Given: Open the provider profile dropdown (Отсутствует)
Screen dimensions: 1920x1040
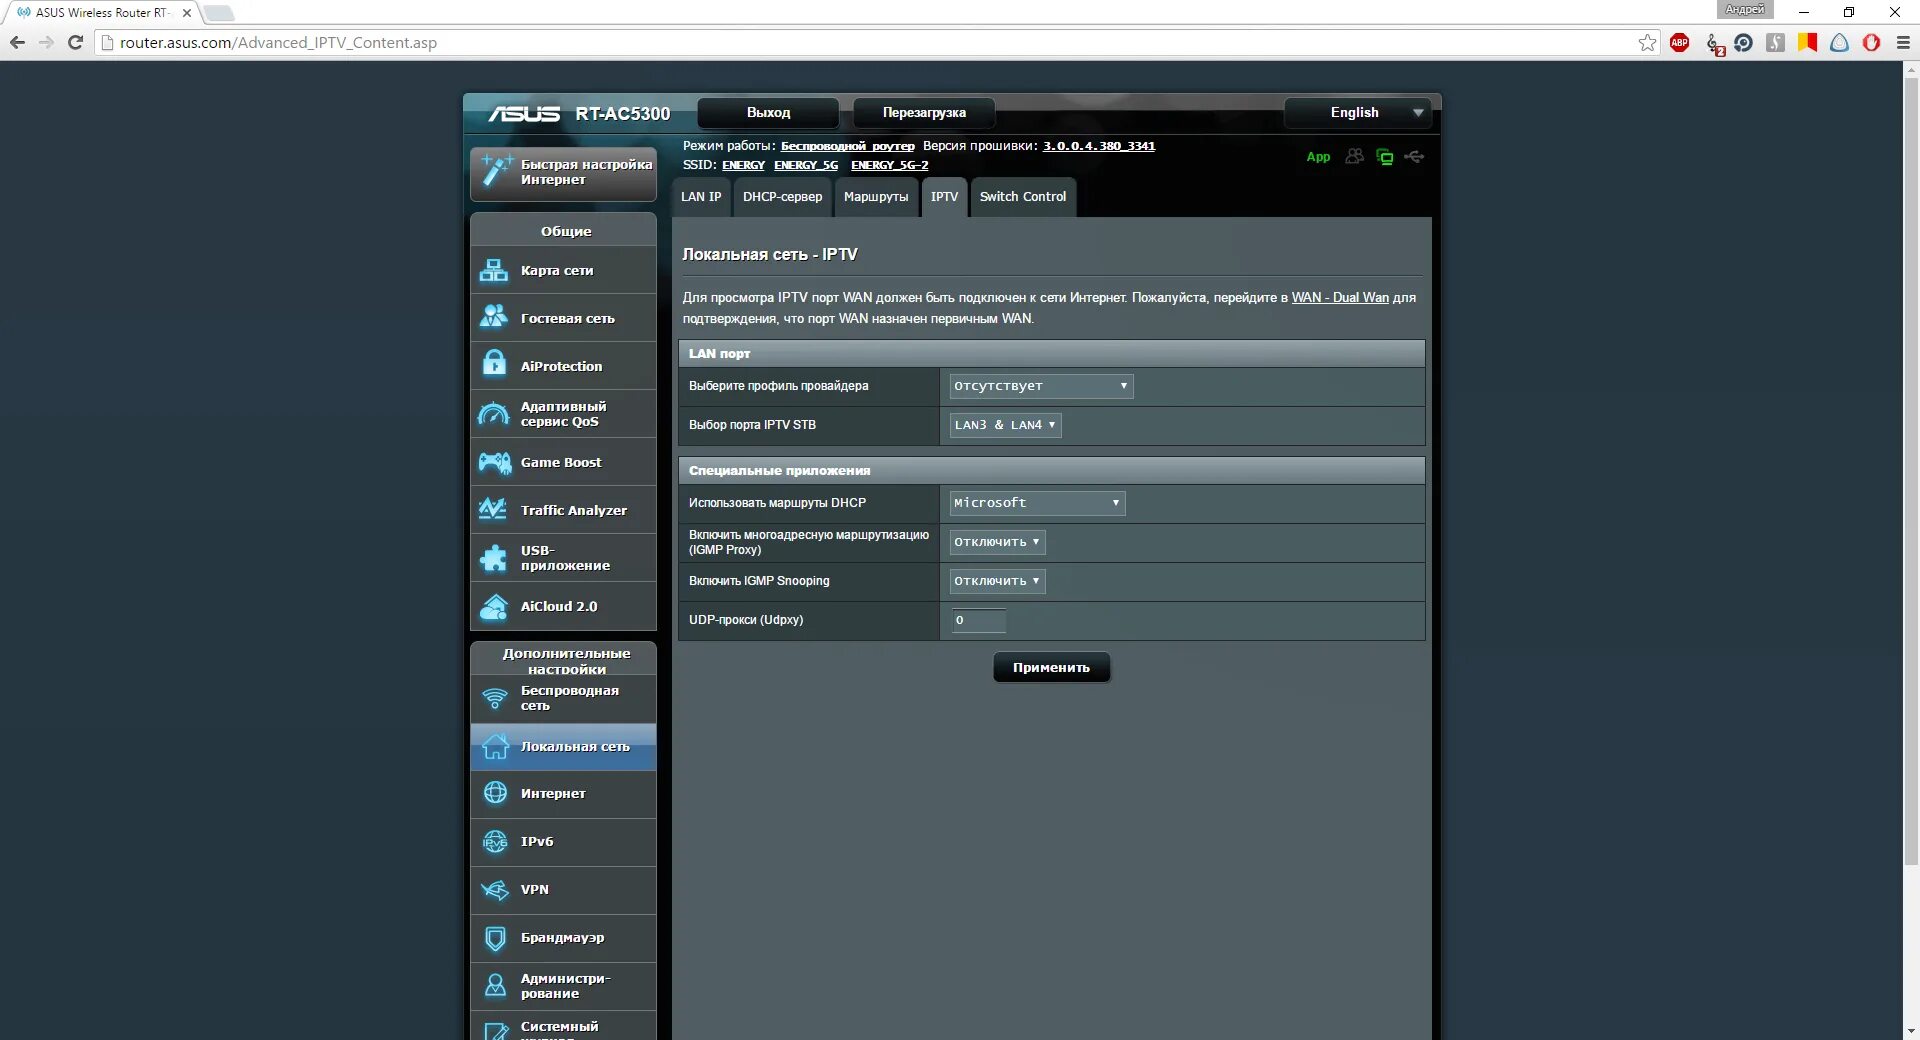Looking at the screenshot, I should [1041, 386].
